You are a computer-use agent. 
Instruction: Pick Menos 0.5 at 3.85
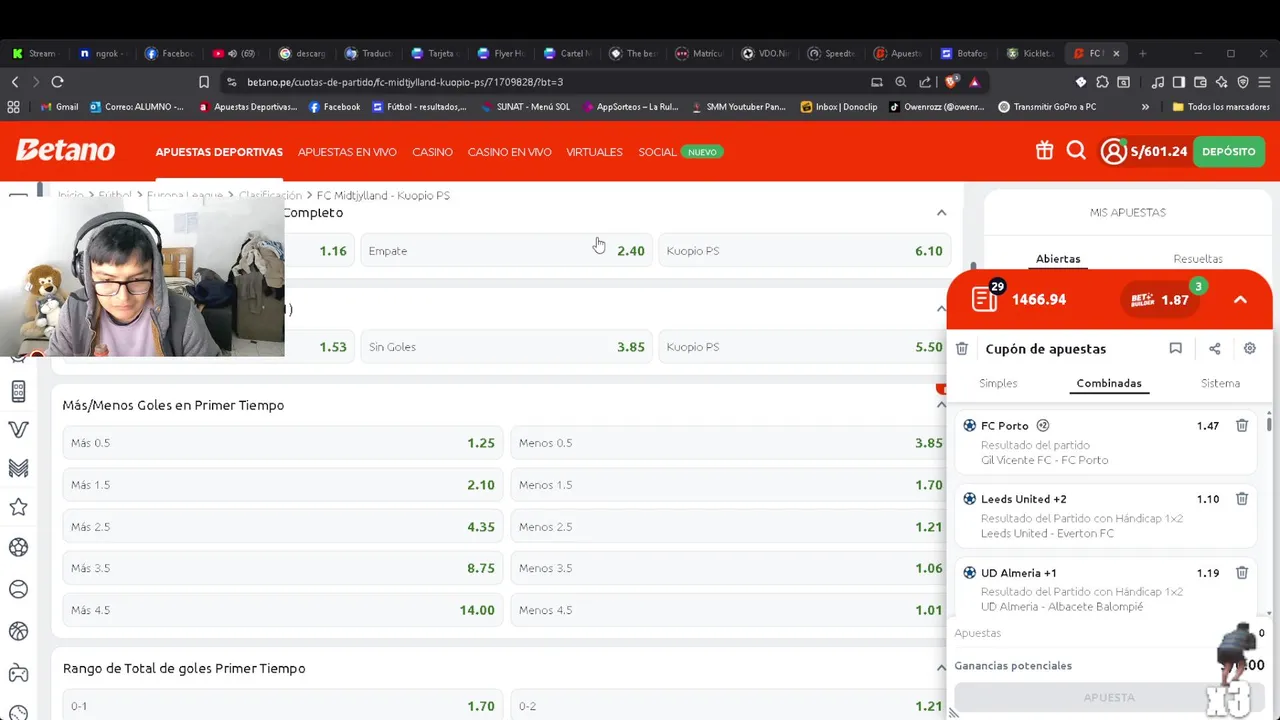click(730, 443)
